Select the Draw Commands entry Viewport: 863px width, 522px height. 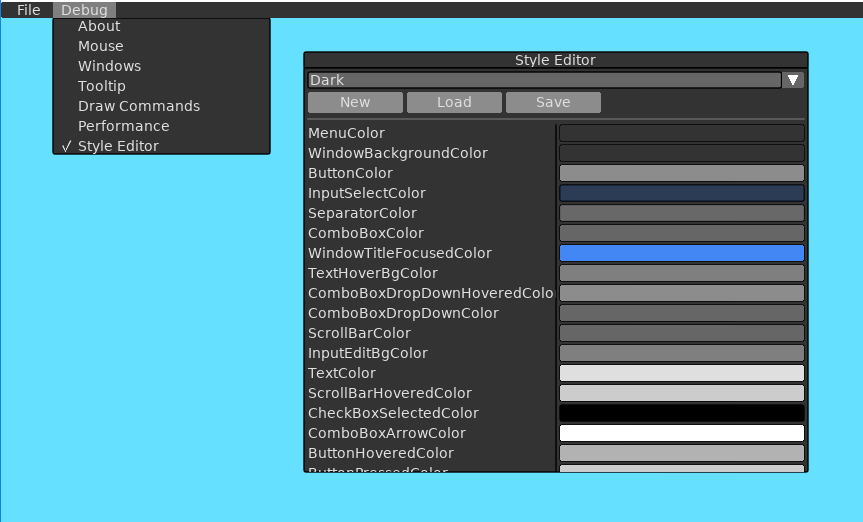[139, 106]
